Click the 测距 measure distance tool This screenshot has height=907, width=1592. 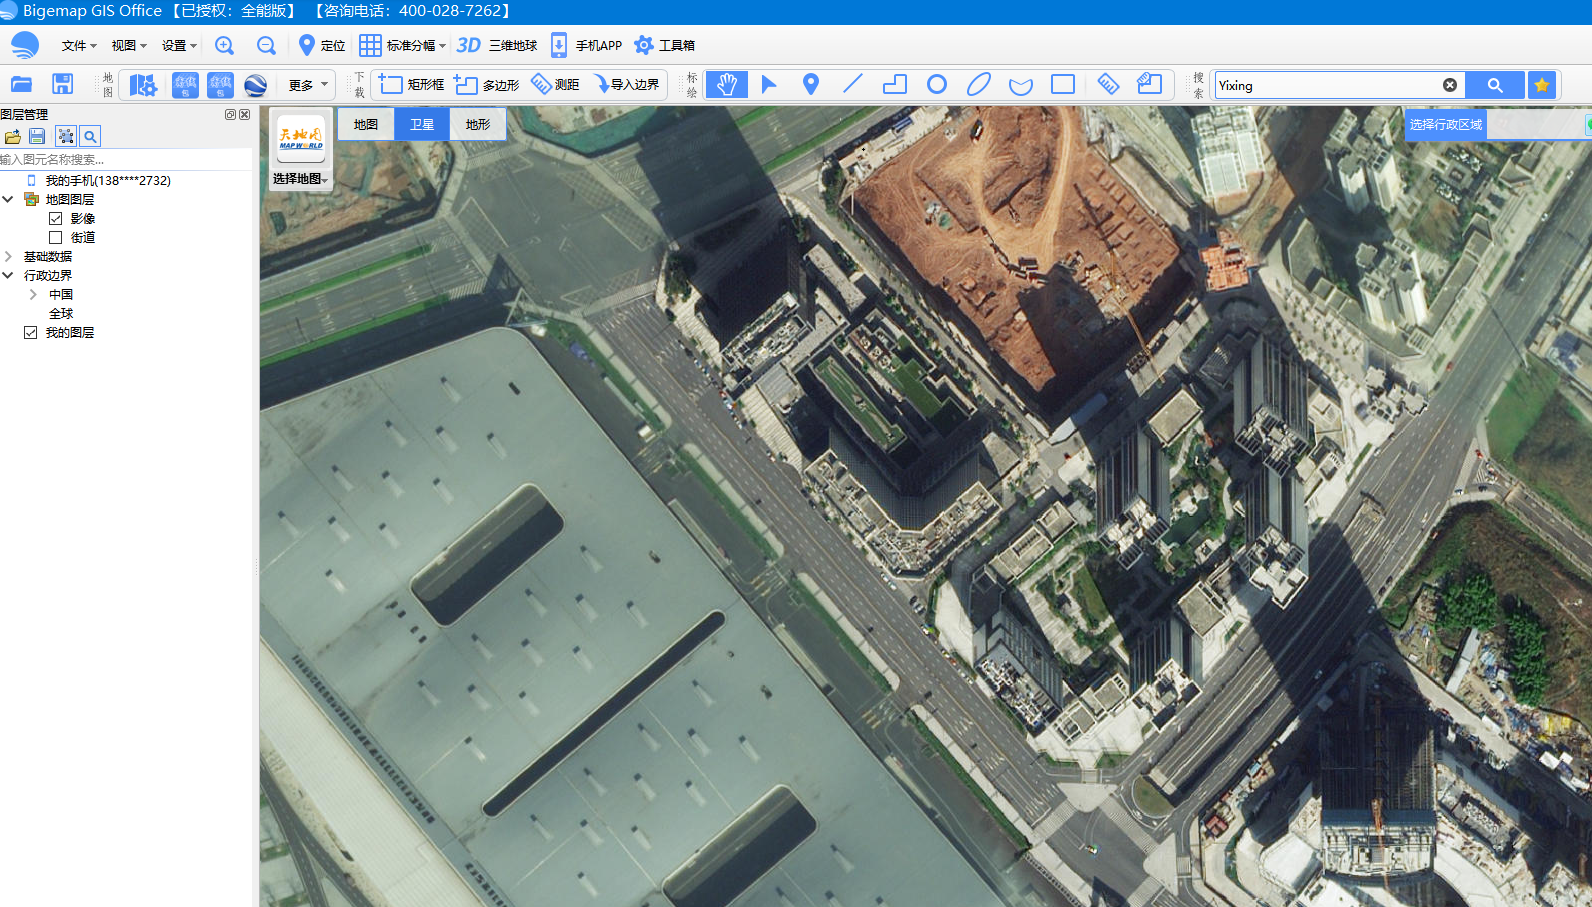pyautogui.click(x=555, y=85)
